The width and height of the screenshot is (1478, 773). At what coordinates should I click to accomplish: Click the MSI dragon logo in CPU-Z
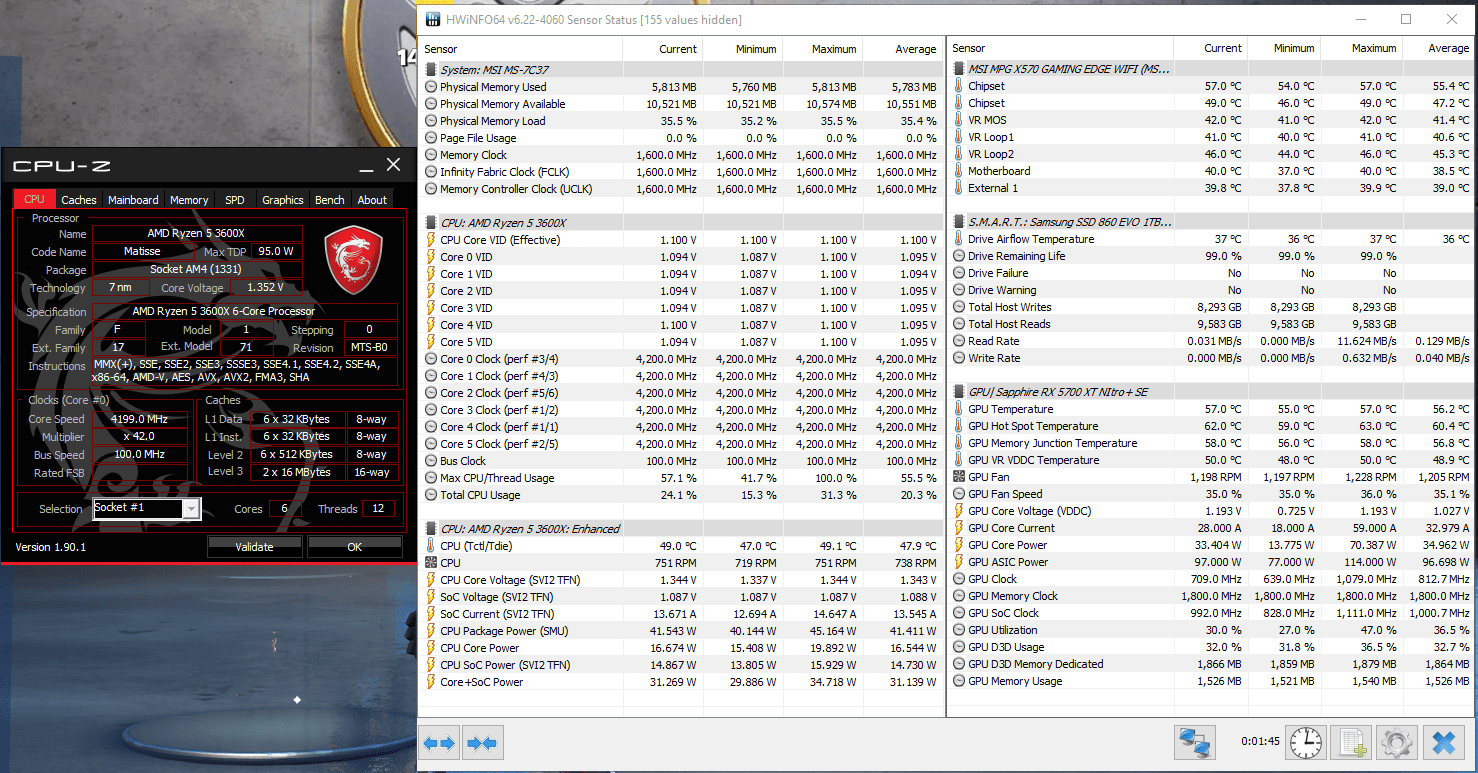pos(354,260)
